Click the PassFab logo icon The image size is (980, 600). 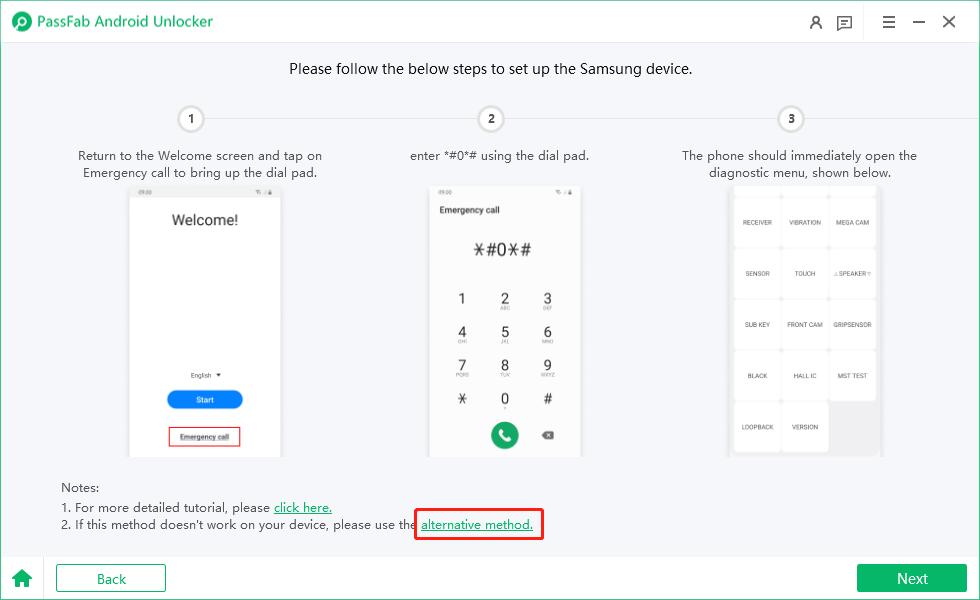pos(22,22)
